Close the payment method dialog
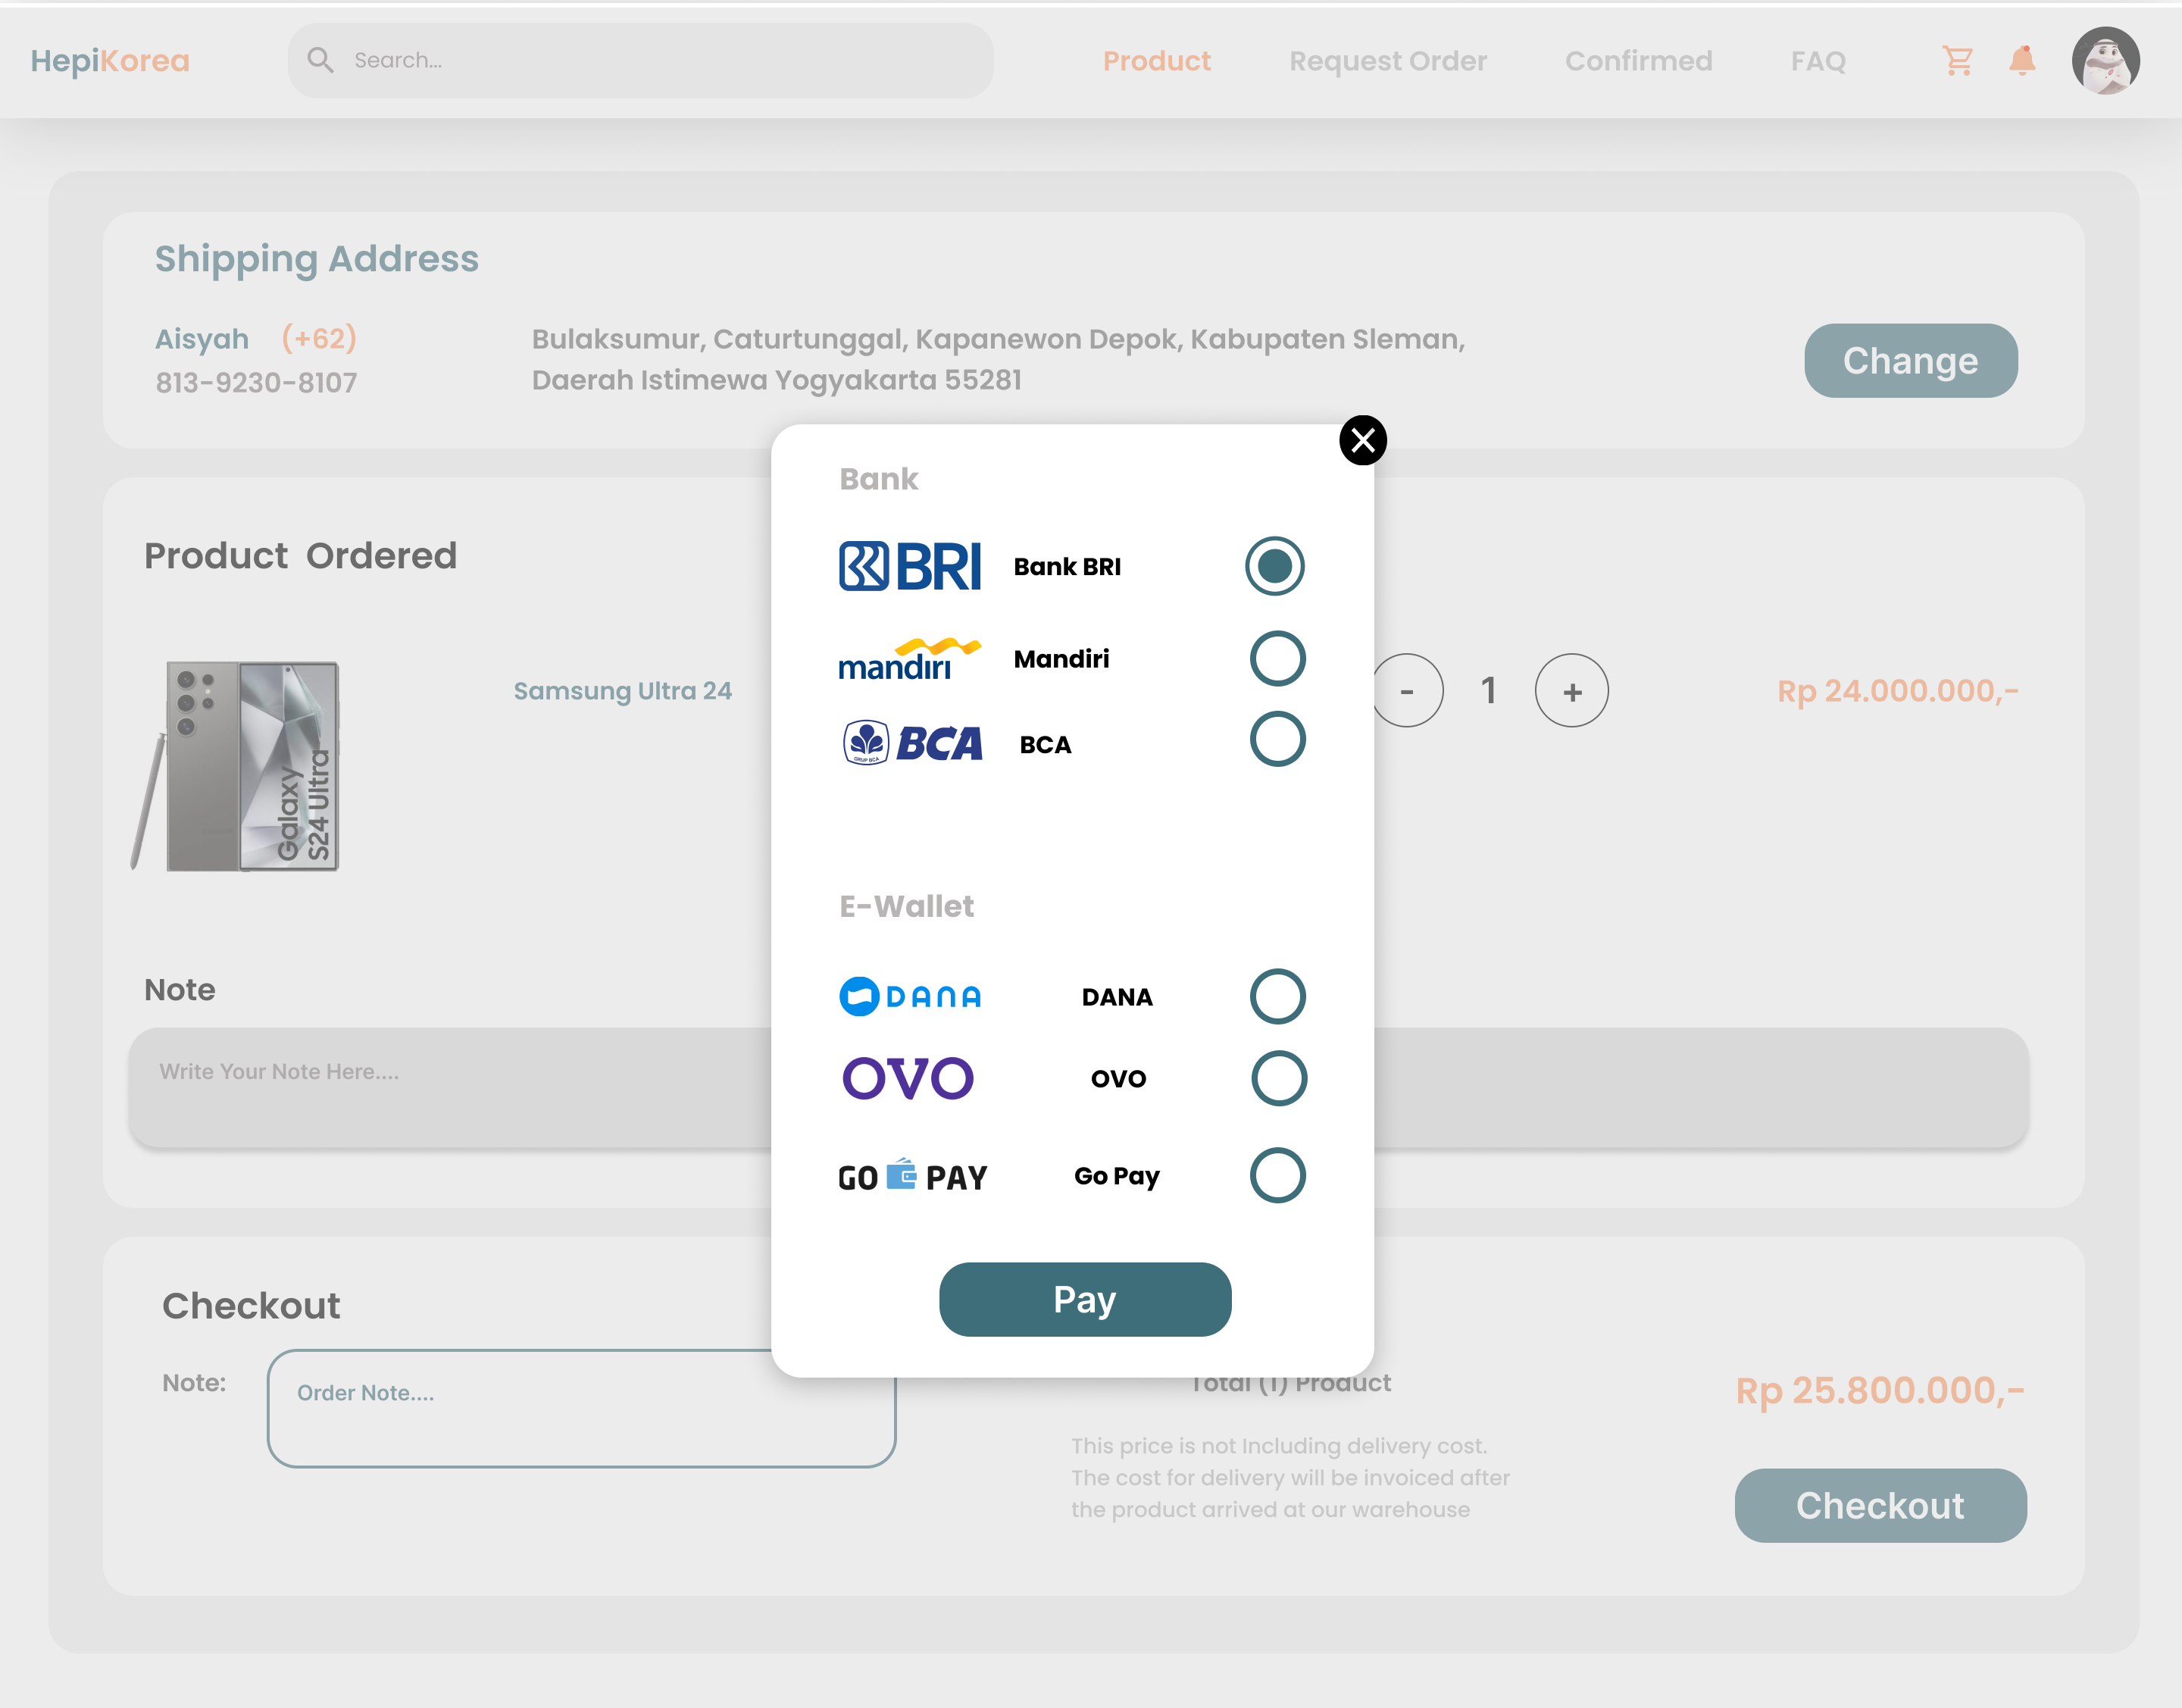 point(1362,440)
